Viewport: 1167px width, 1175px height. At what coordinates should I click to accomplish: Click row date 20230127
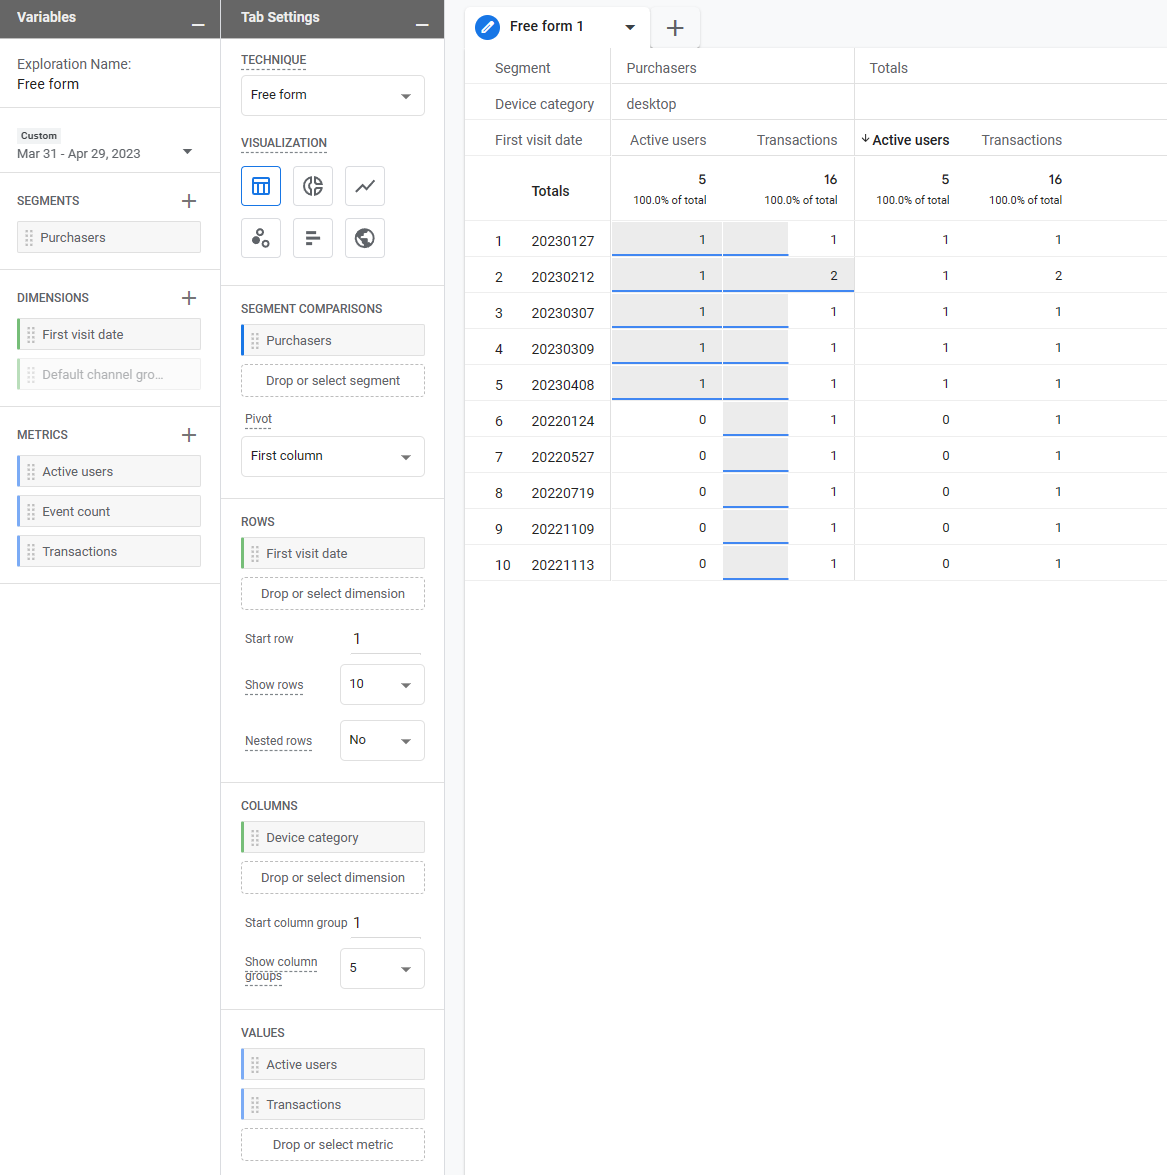[562, 241]
